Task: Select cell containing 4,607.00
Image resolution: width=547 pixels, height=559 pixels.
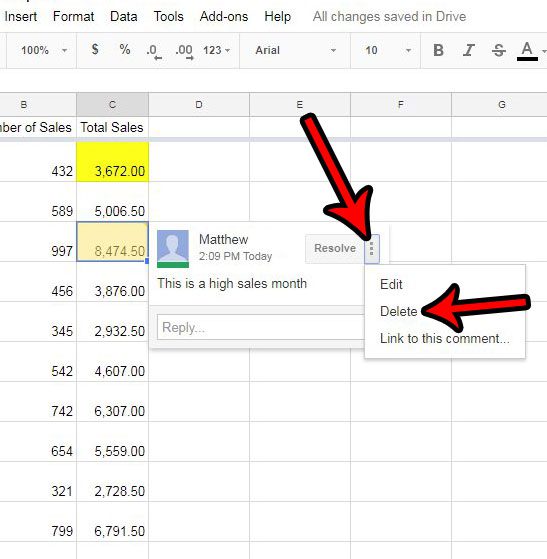Action: (112, 361)
